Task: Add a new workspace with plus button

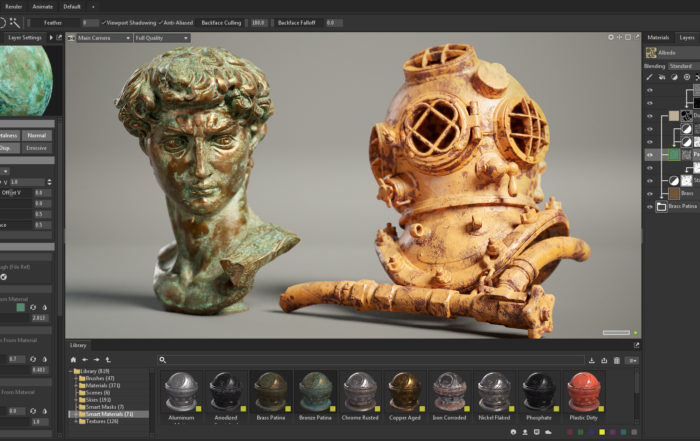Action: pyautogui.click(x=93, y=7)
